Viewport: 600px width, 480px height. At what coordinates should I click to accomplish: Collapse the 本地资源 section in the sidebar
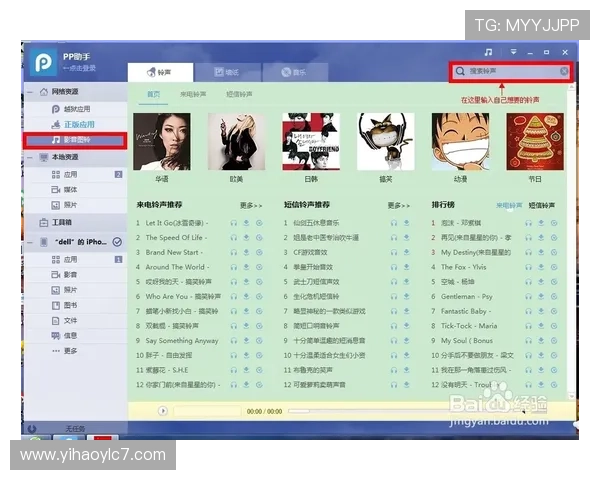[29, 157]
